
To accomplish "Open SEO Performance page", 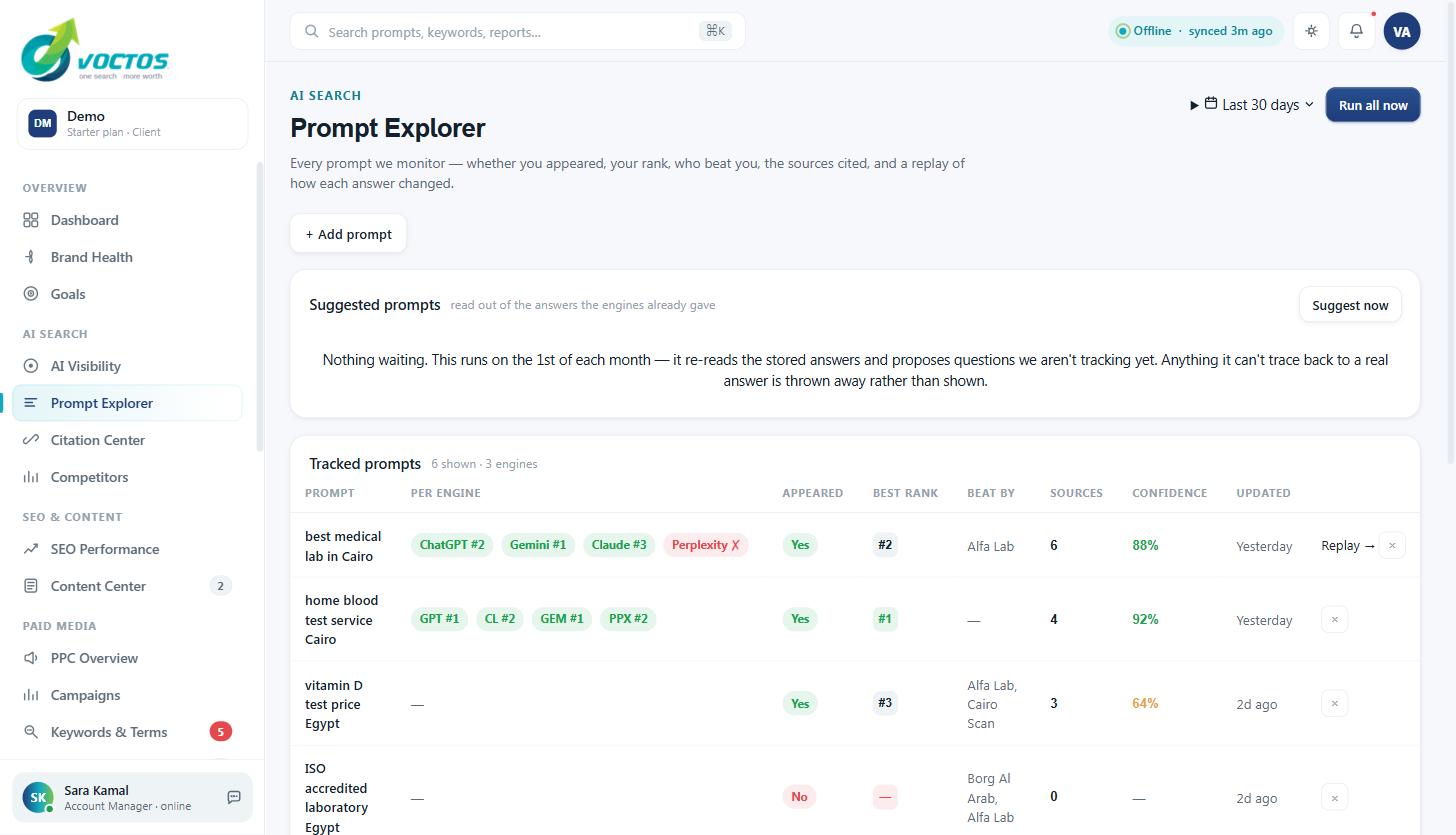I will [x=127, y=549].
